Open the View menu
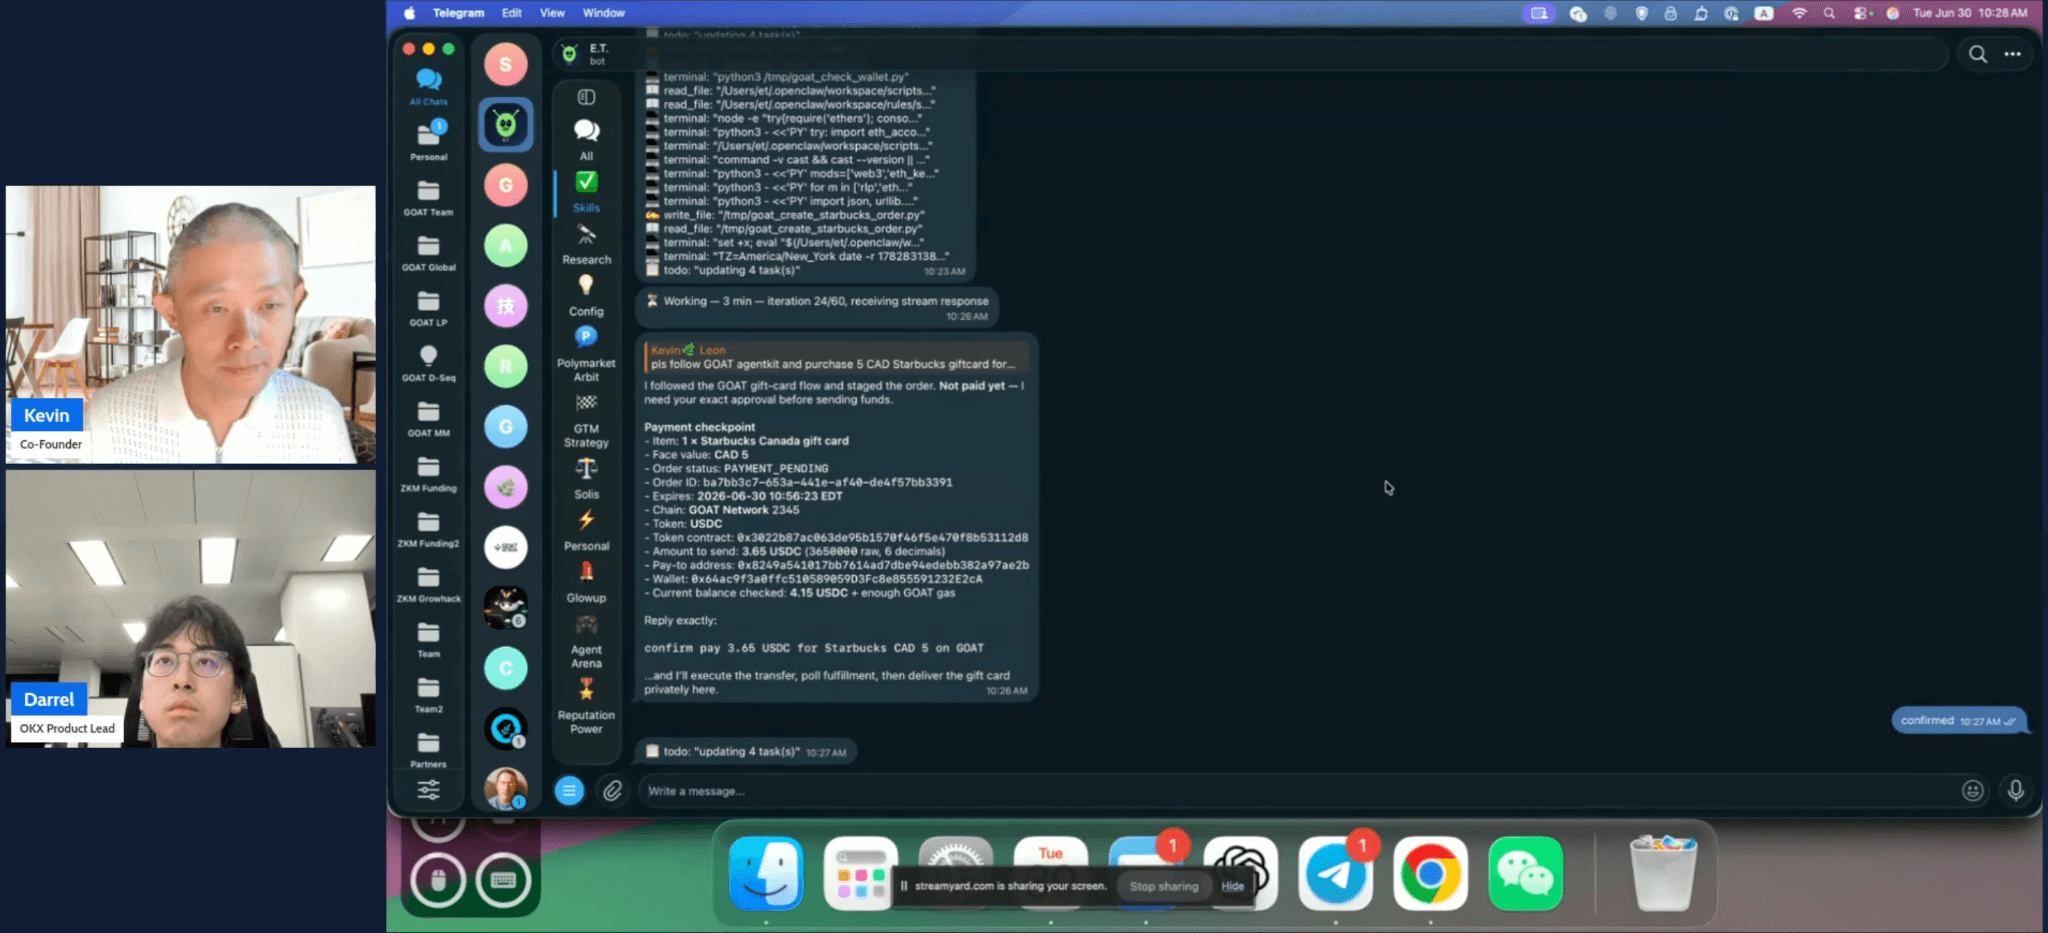This screenshot has height=933, width=2048. click(552, 13)
